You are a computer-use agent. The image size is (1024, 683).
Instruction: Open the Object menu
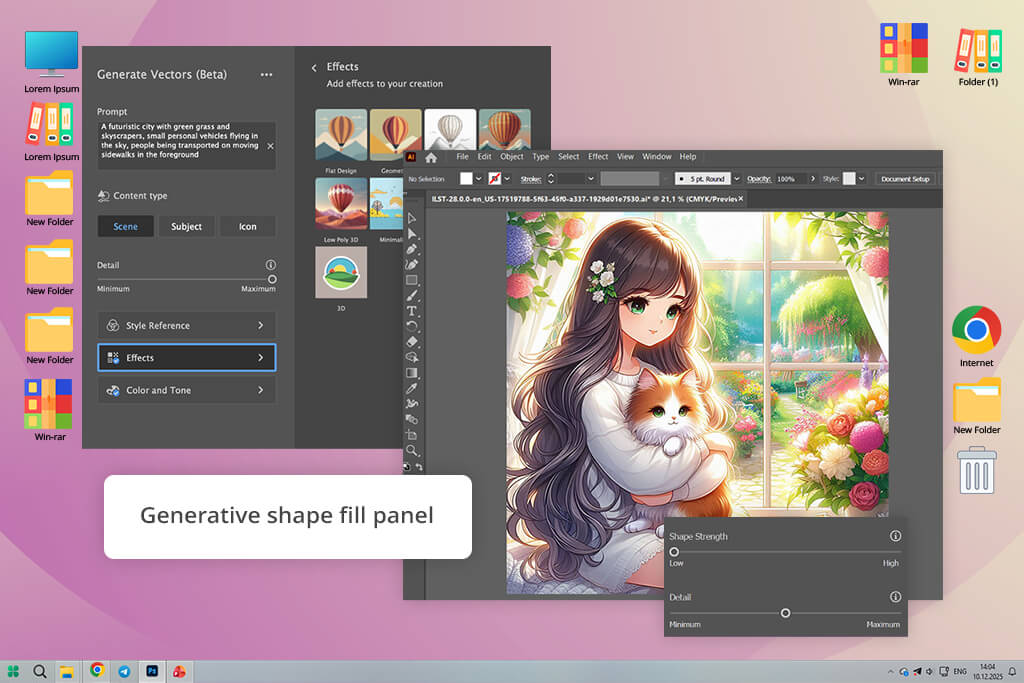click(x=512, y=157)
